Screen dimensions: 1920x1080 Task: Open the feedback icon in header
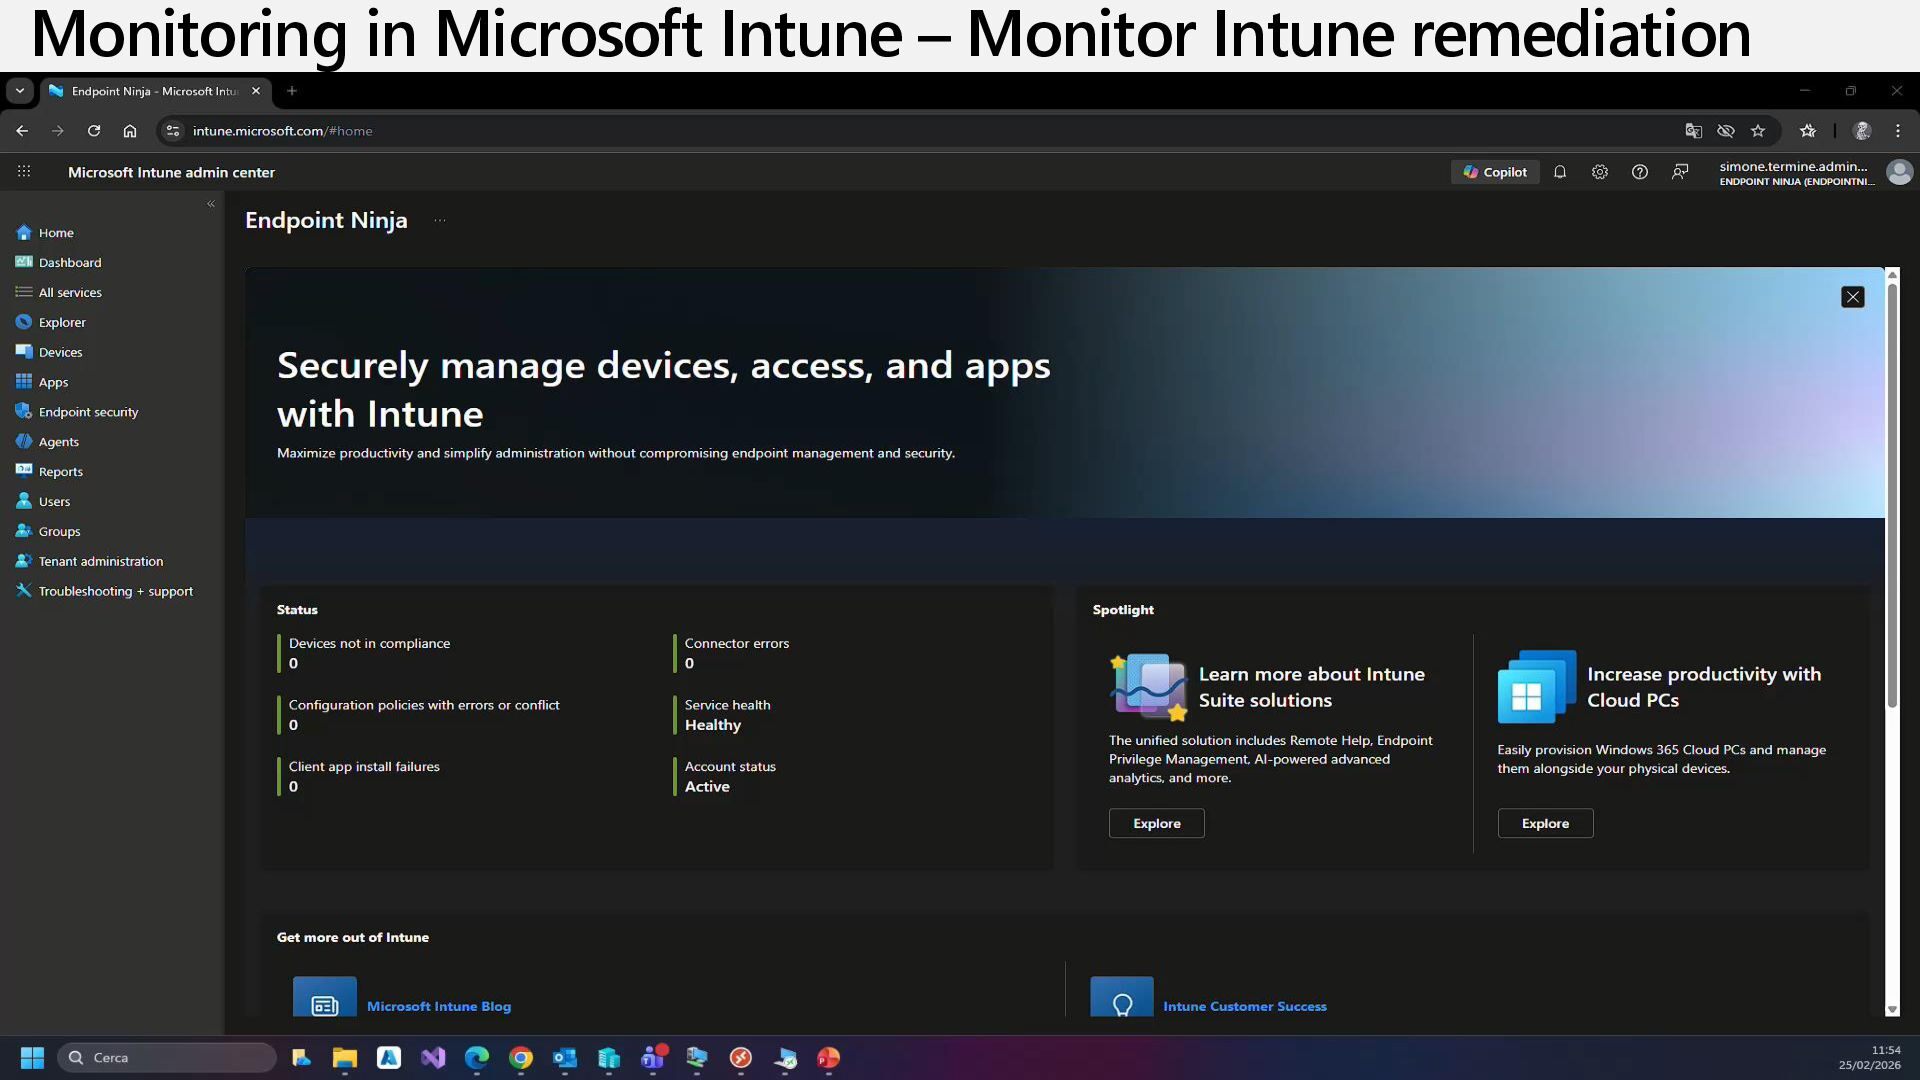[x=1680, y=172]
